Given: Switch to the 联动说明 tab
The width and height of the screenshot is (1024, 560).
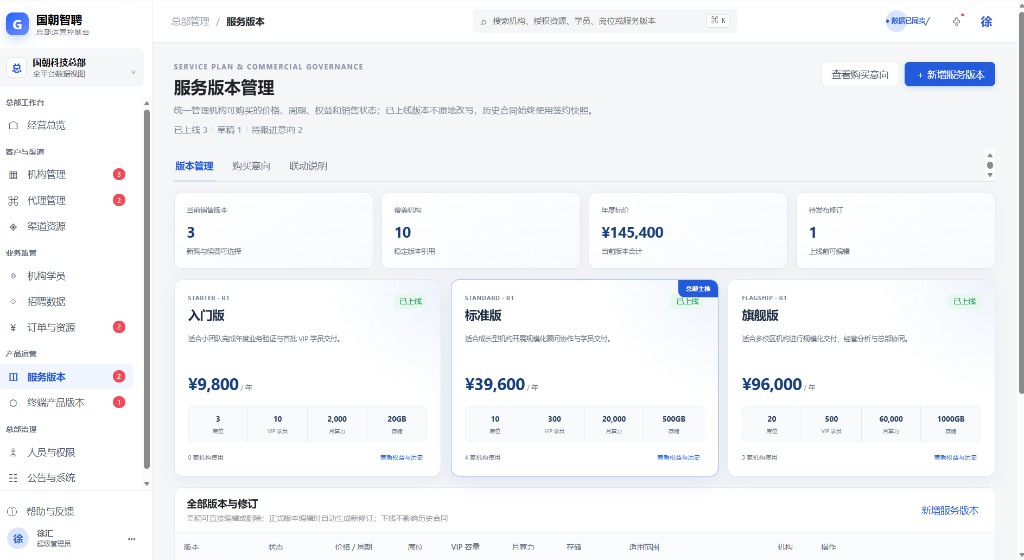Looking at the screenshot, I should [x=308, y=166].
